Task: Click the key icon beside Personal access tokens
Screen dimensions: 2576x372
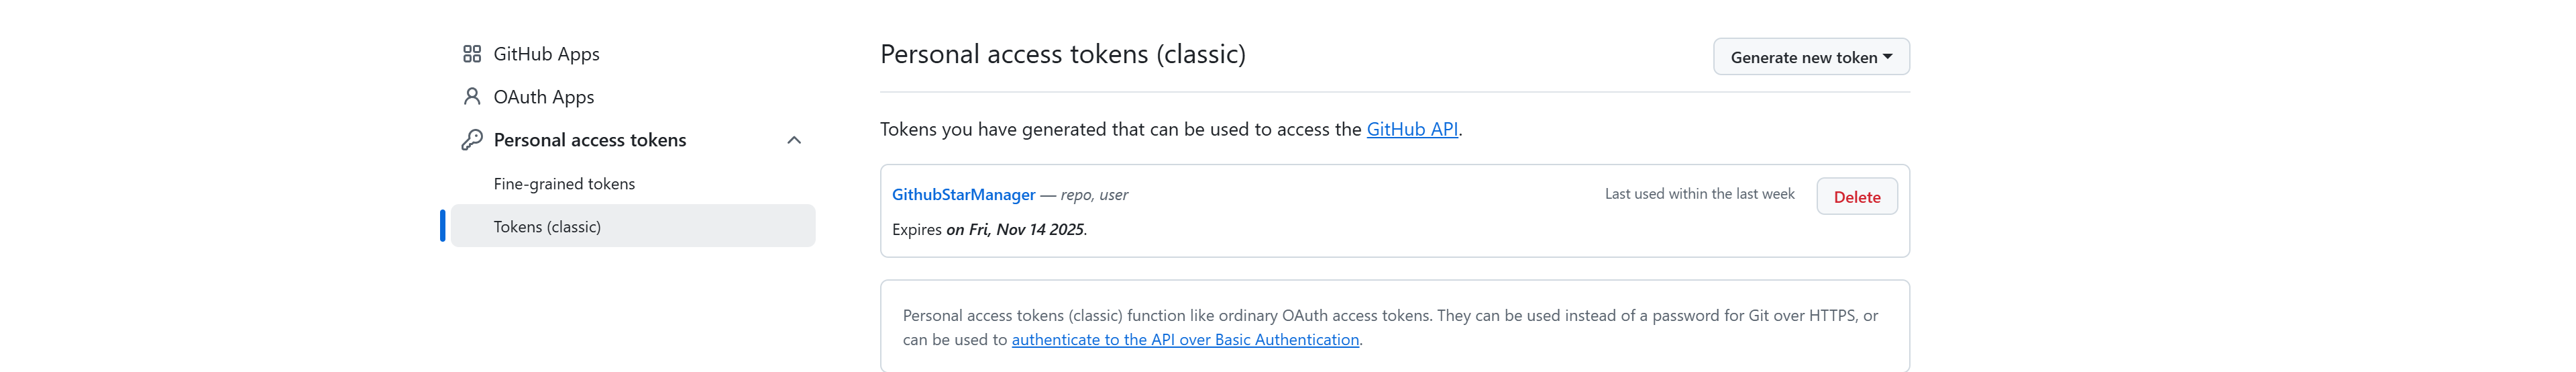Action: tap(472, 140)
